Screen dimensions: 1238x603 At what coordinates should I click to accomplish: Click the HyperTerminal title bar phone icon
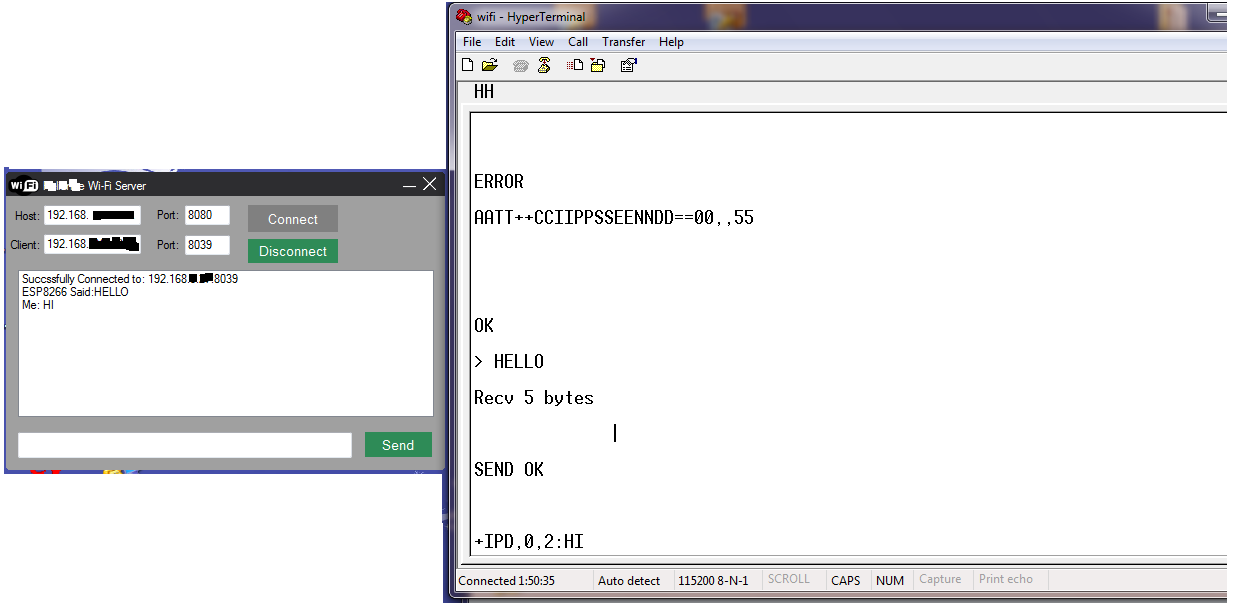[x=464, y=16]
